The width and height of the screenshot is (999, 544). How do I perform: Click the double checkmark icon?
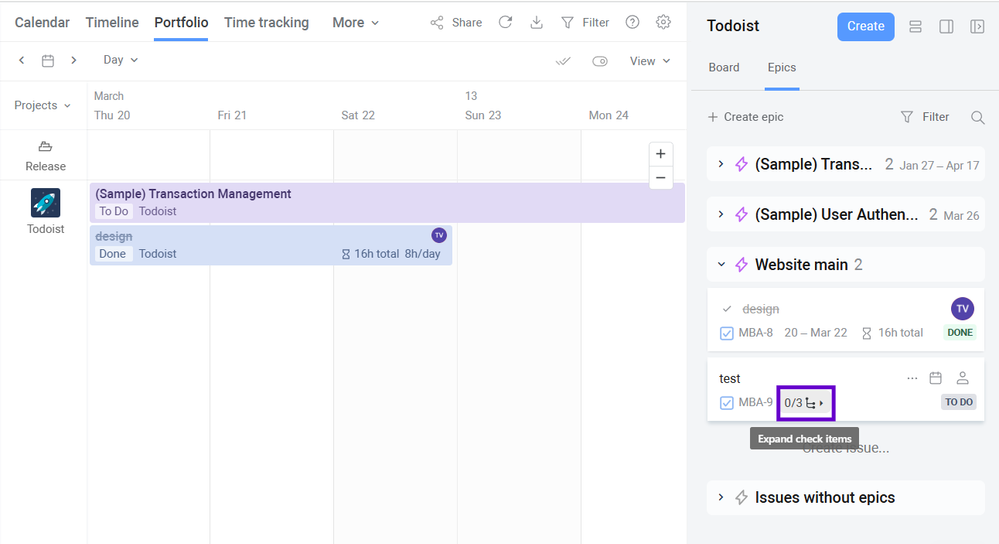click(563, 61)
